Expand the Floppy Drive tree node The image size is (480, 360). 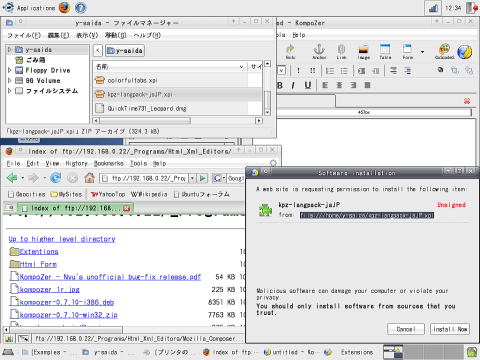tap(10, 70)
